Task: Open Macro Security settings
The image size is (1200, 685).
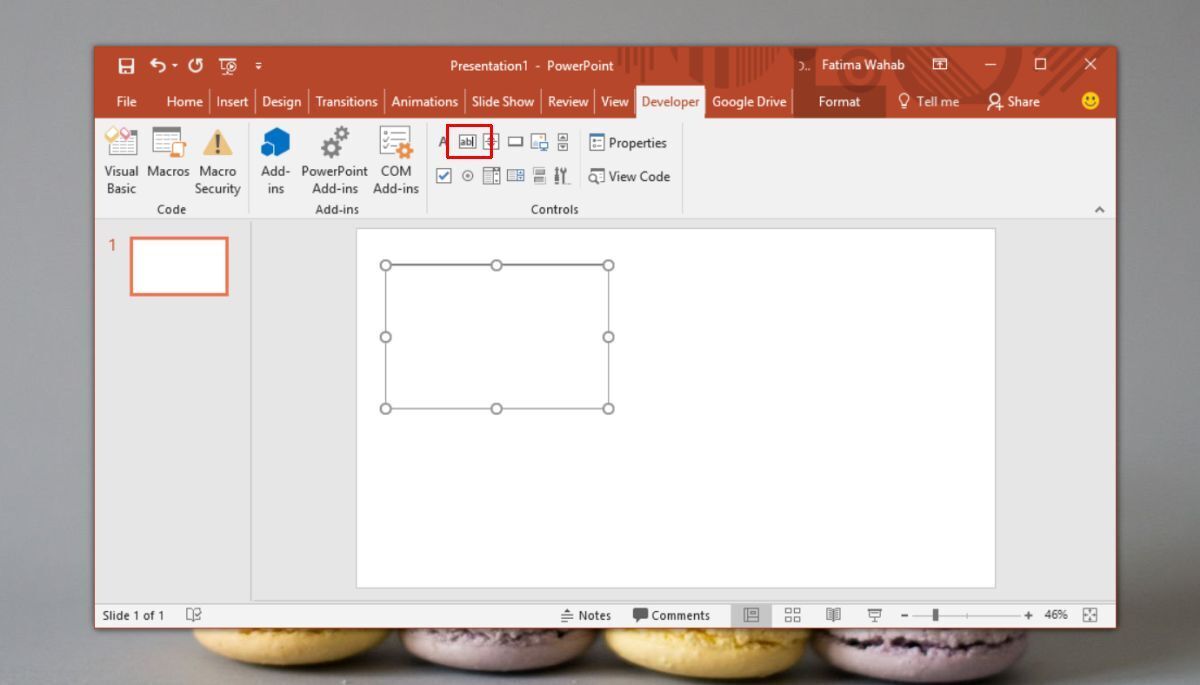Action: 217,160
